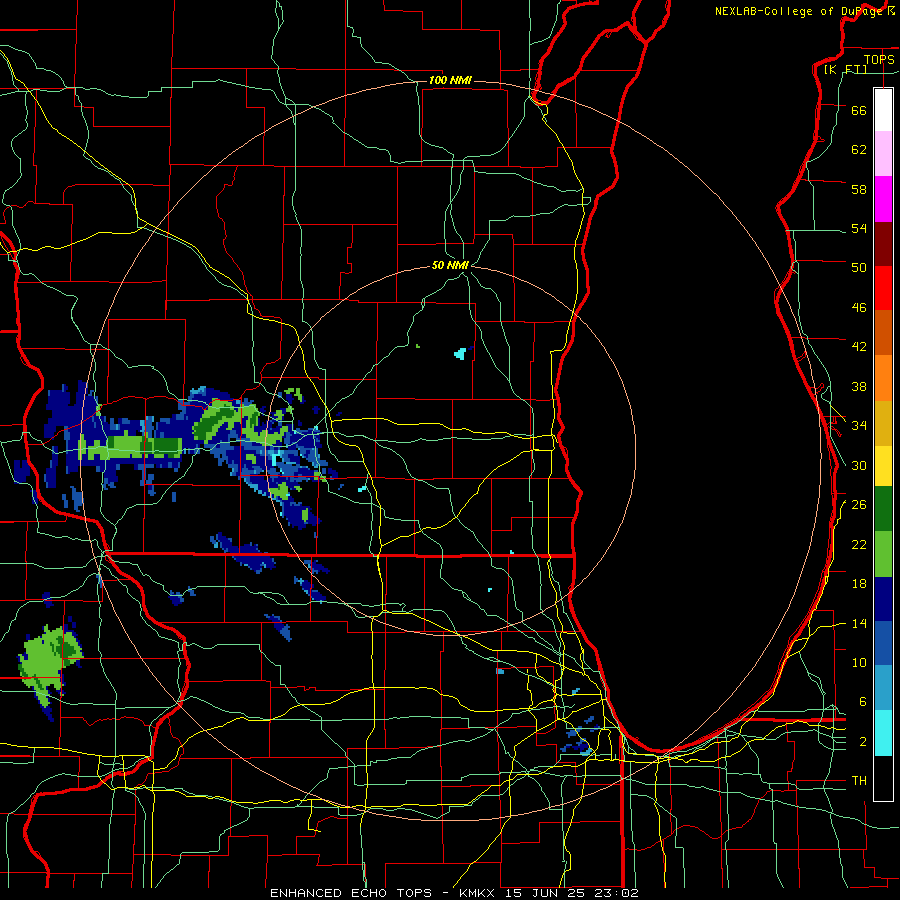Click the 'TH' legend label
The height and width of the screenshot is (900, 900).
859,781
